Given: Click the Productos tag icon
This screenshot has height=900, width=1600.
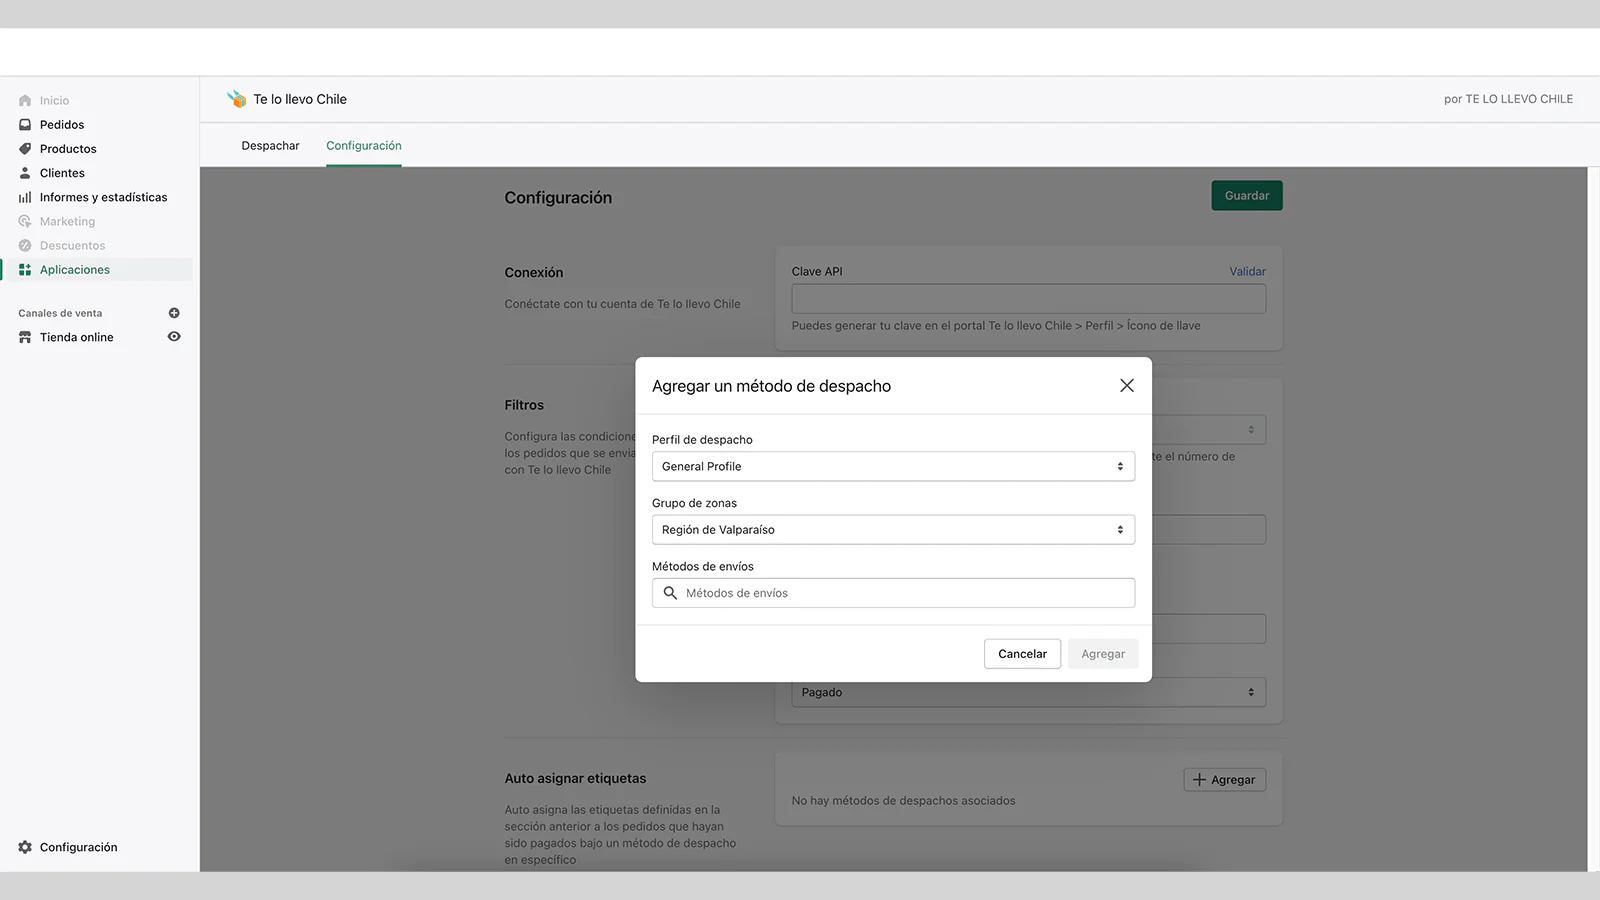Looking at the screenshot, I should (25, 149).
